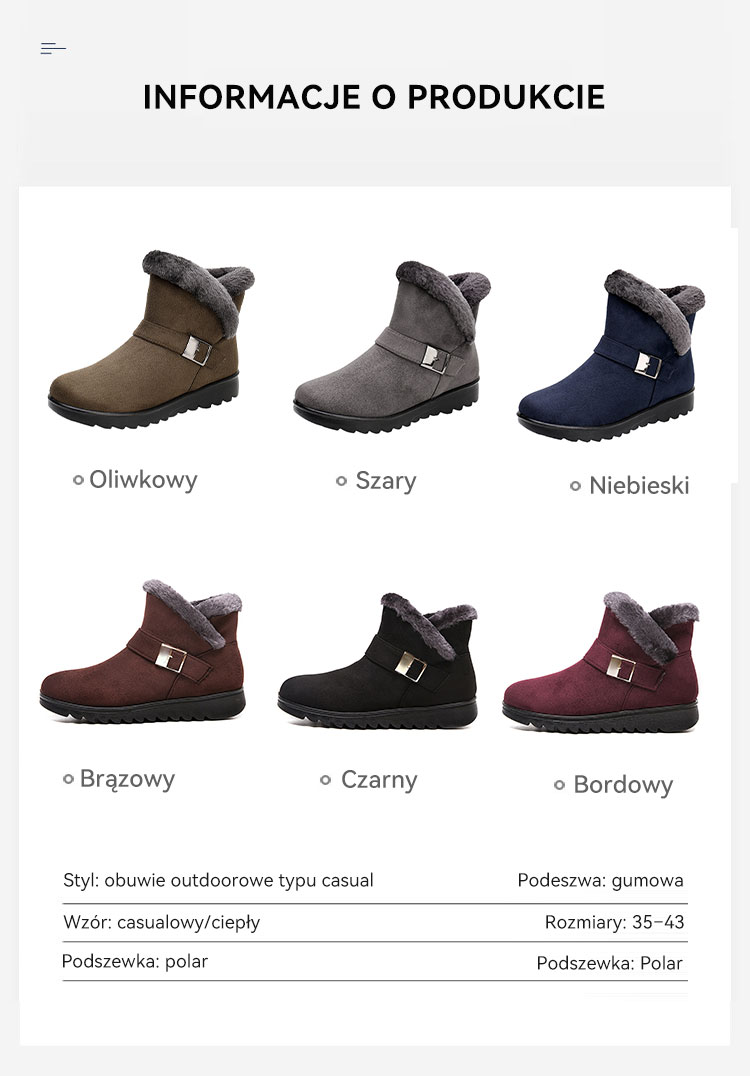Select the black boot image
Viewport: 750px width, 1076px height.
pos(377,660)
